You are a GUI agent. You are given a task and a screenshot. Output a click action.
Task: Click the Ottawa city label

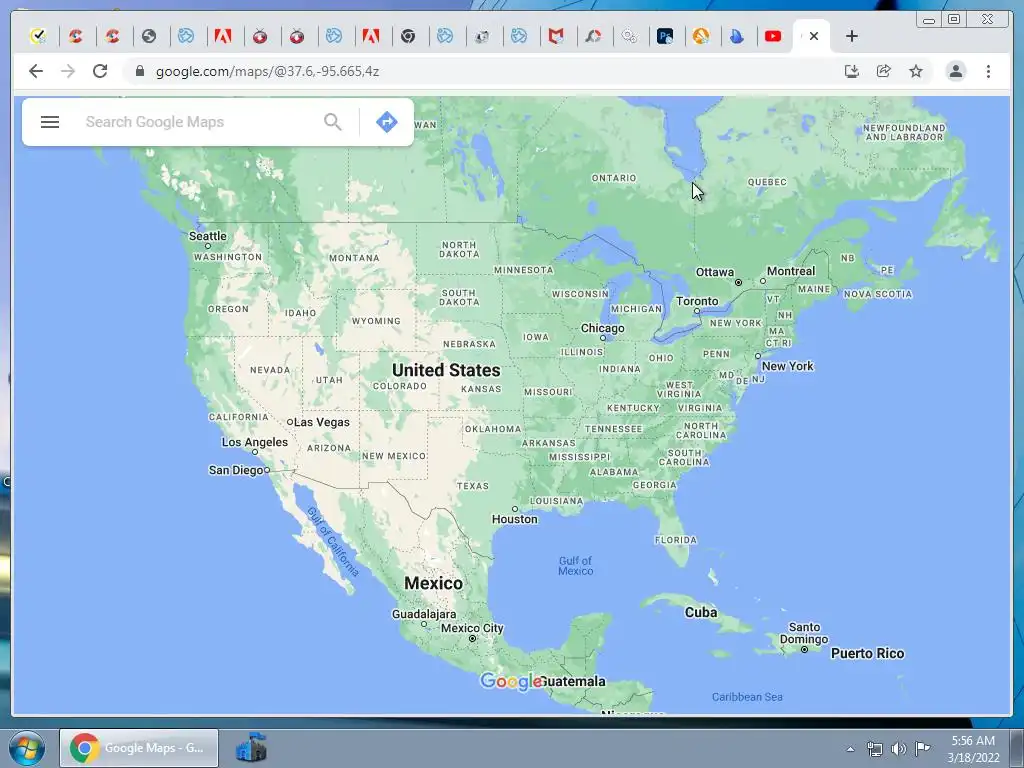click(714, 272)
